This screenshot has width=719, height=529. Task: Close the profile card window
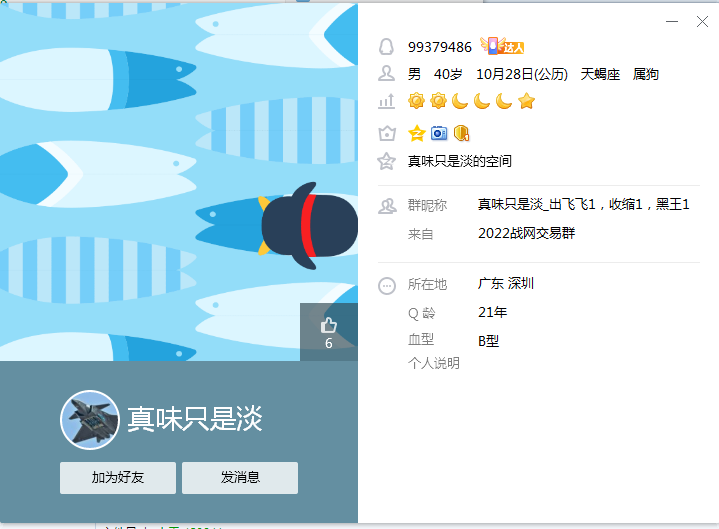(x=702, y=22)
